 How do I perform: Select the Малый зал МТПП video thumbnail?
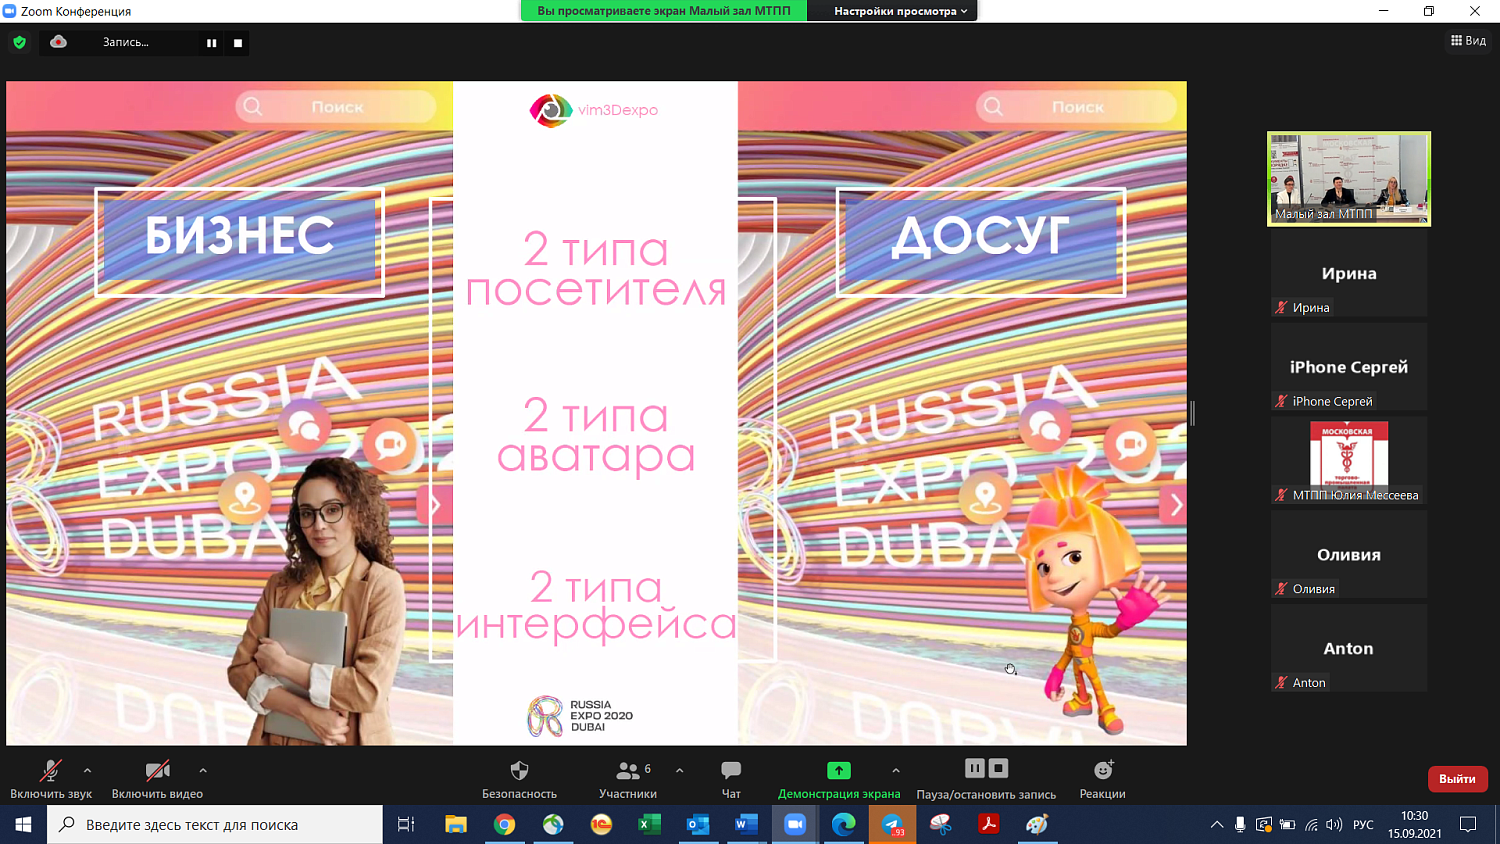point(1349,179)
